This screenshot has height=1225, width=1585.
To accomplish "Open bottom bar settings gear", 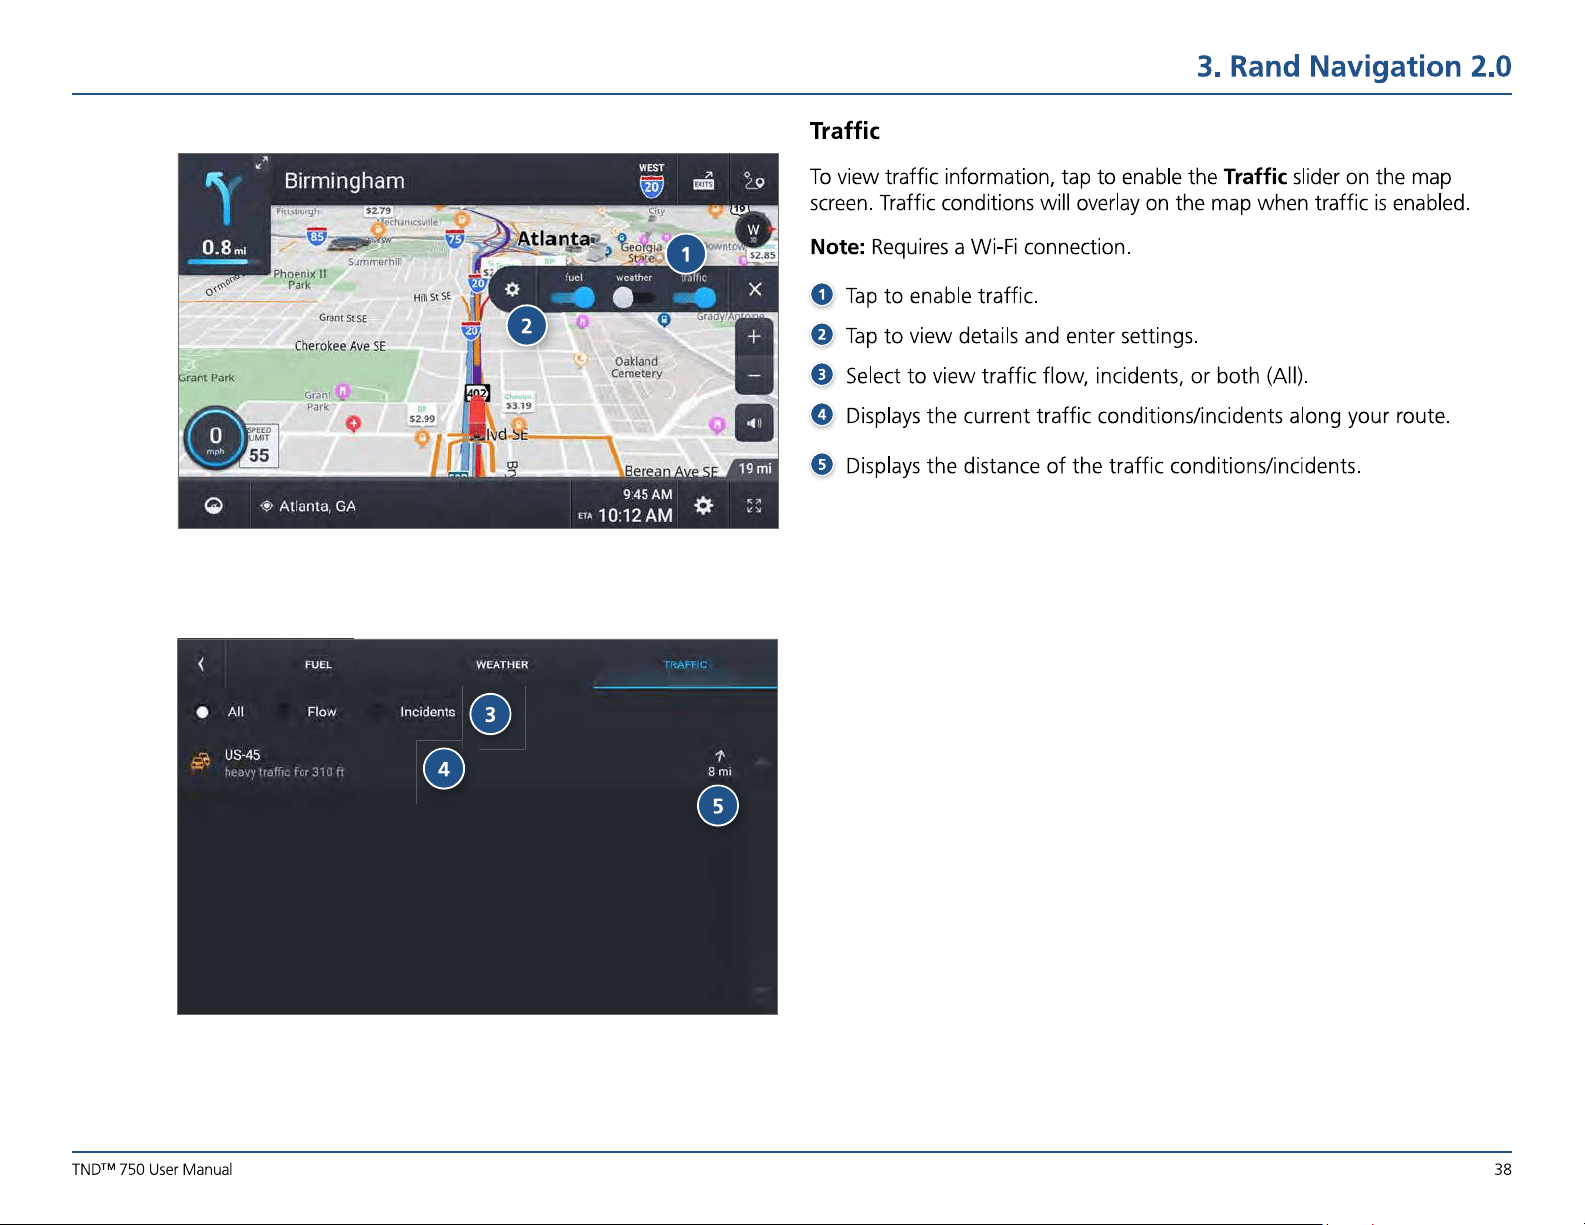I will tap(704, 505).
